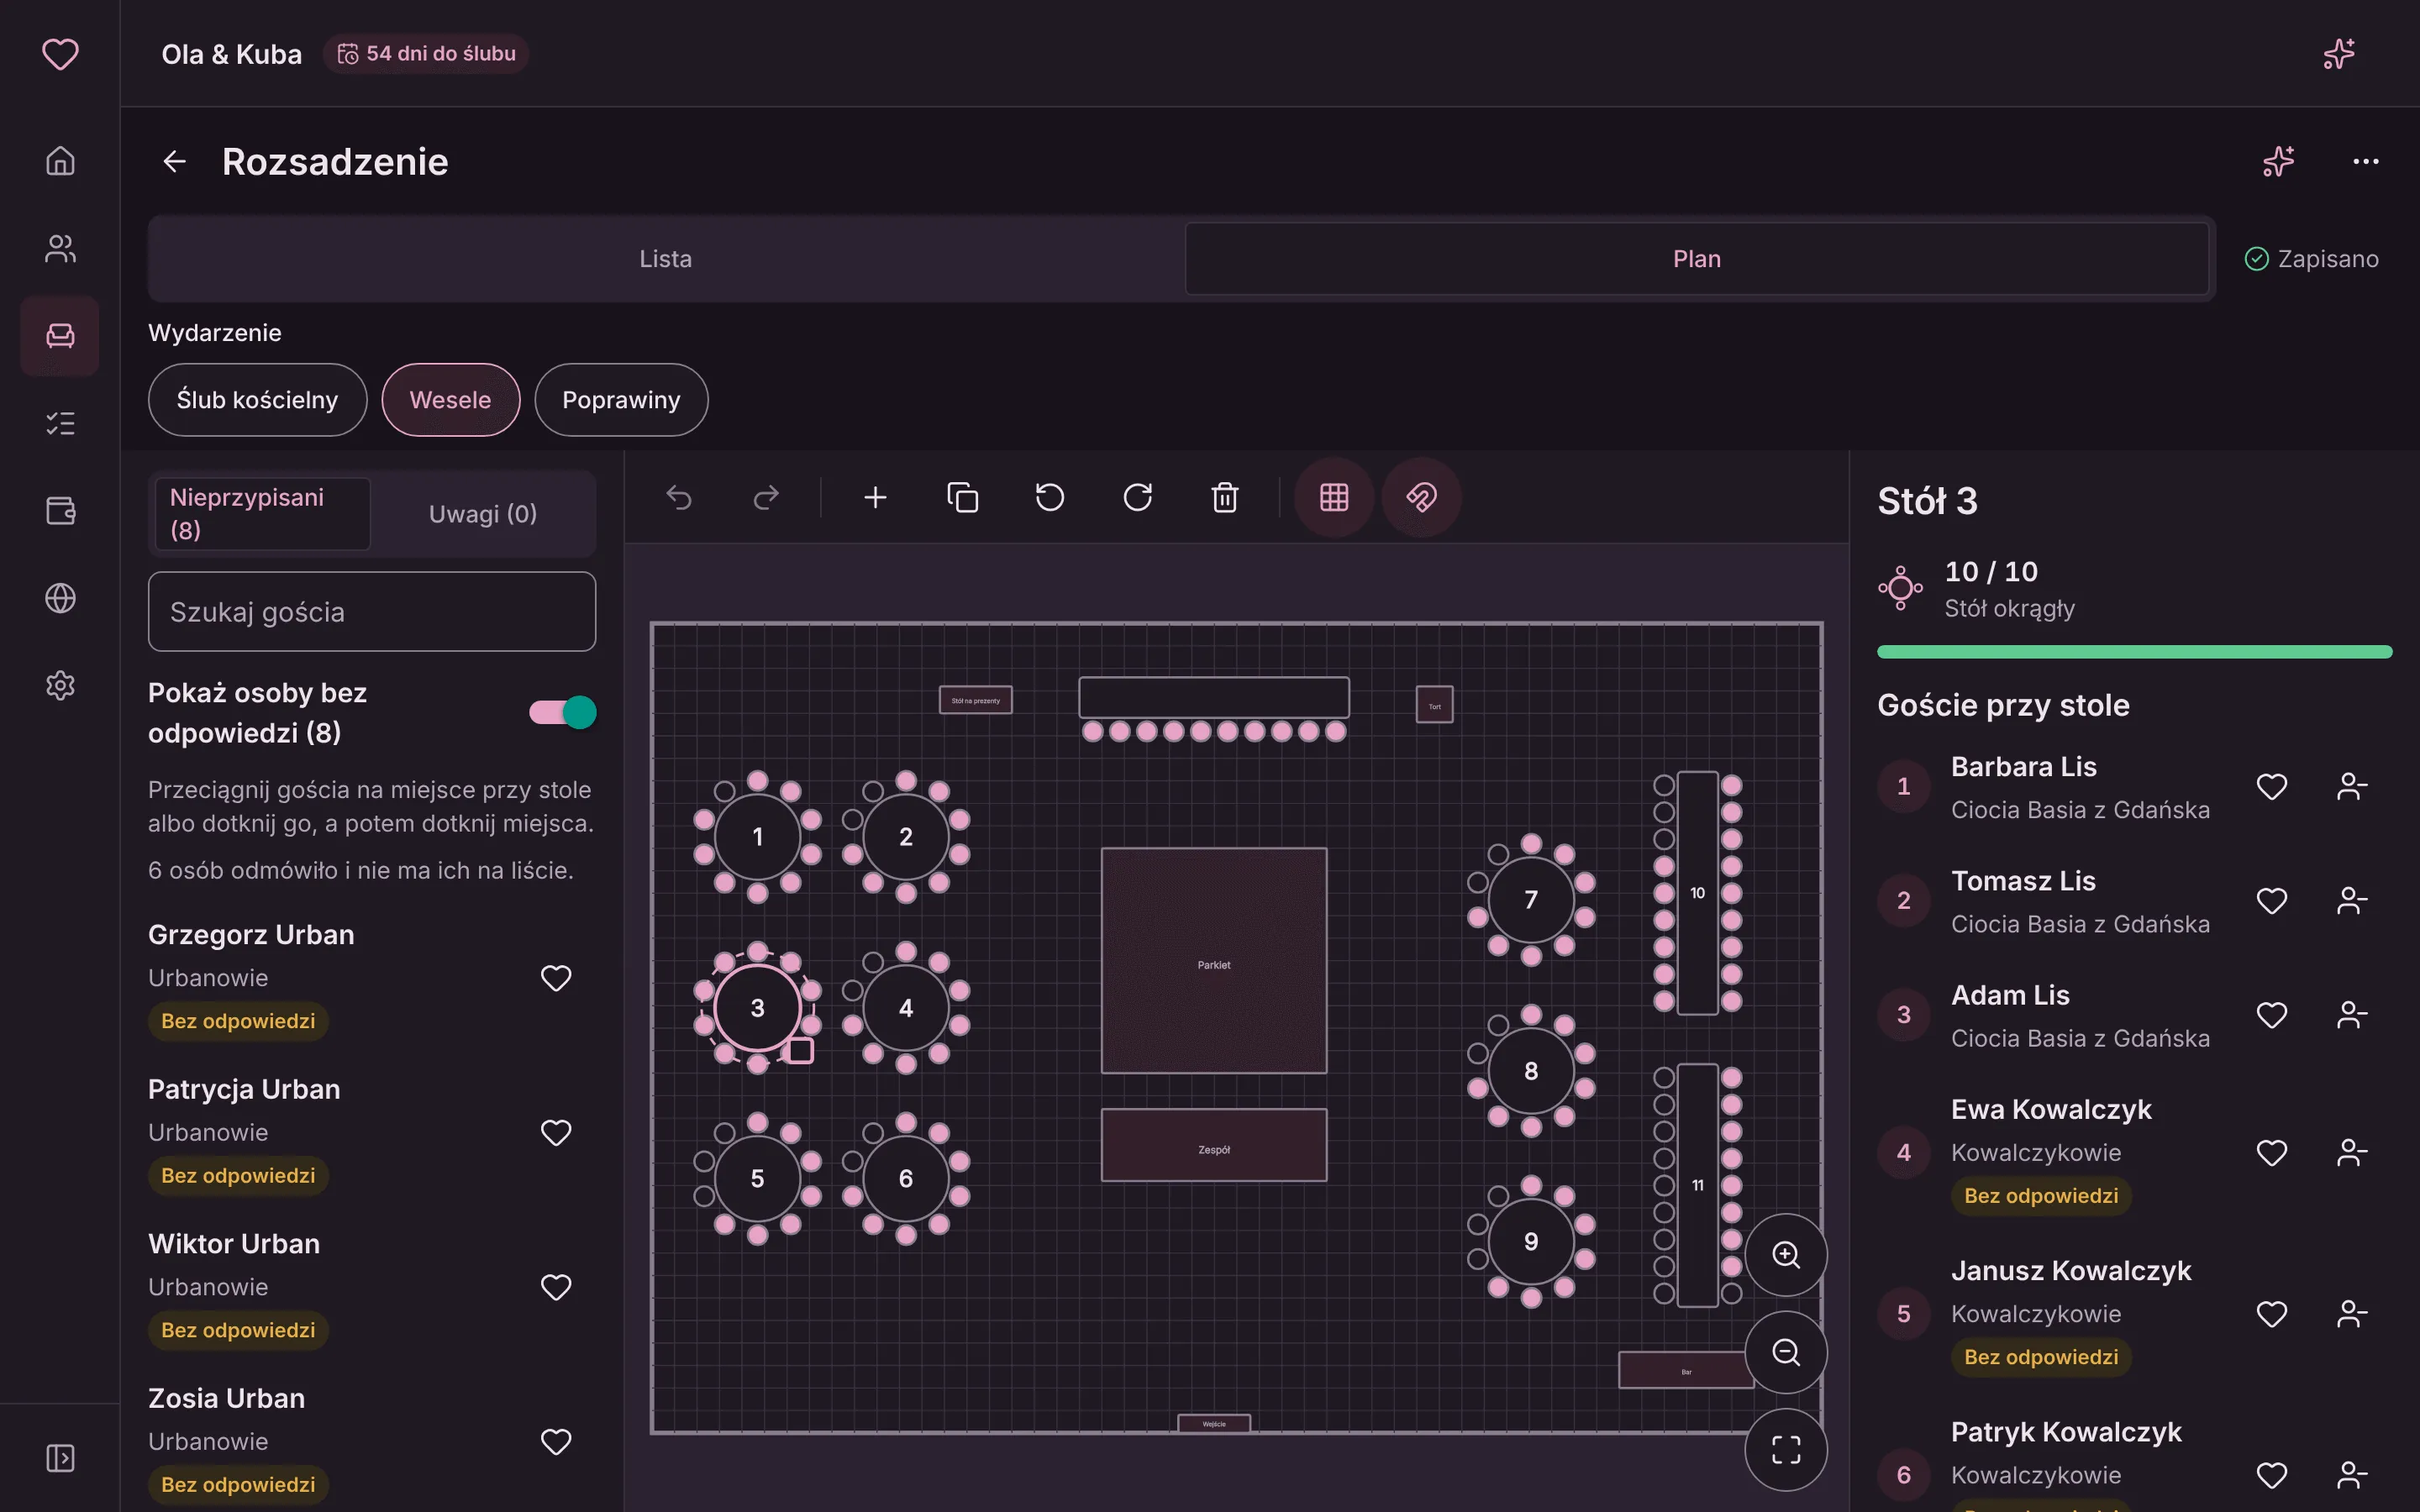Click the 54 dni do ślubu badge
The width and height of the screenshot is (2420, 1512).
pyautogui.click(x=427, y=53)
